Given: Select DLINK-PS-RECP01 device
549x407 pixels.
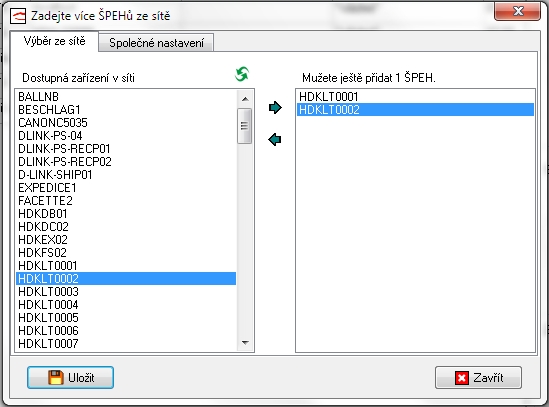Looking at the screenshot, I should pyautogui.click(x=126, y=149).
